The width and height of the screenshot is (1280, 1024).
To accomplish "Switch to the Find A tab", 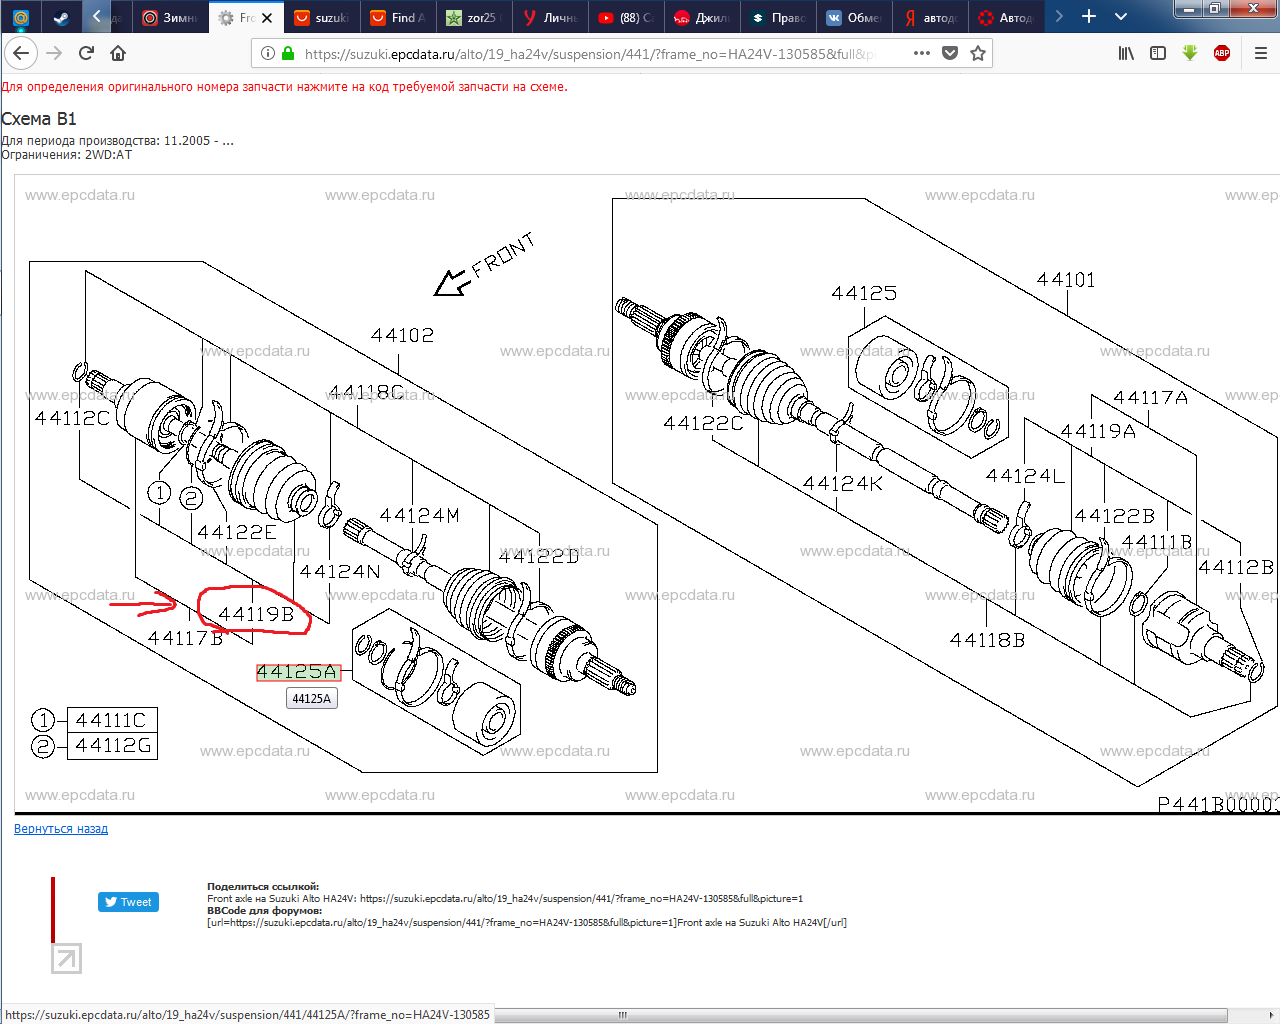I will (x=398, y=17).
